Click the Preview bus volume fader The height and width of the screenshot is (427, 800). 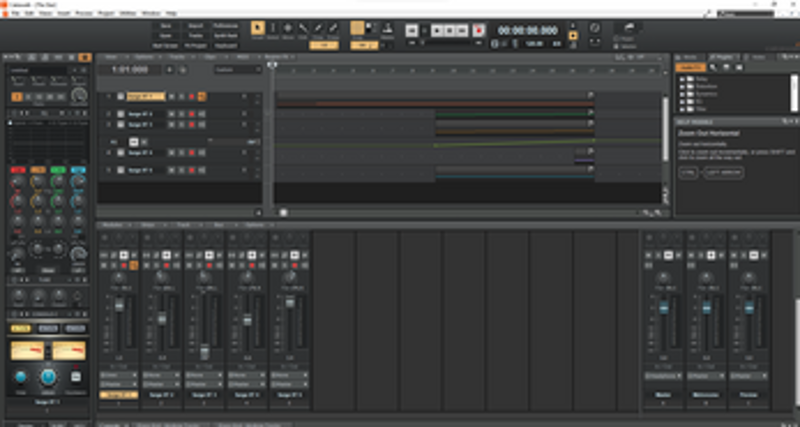[x=749, y=308]
